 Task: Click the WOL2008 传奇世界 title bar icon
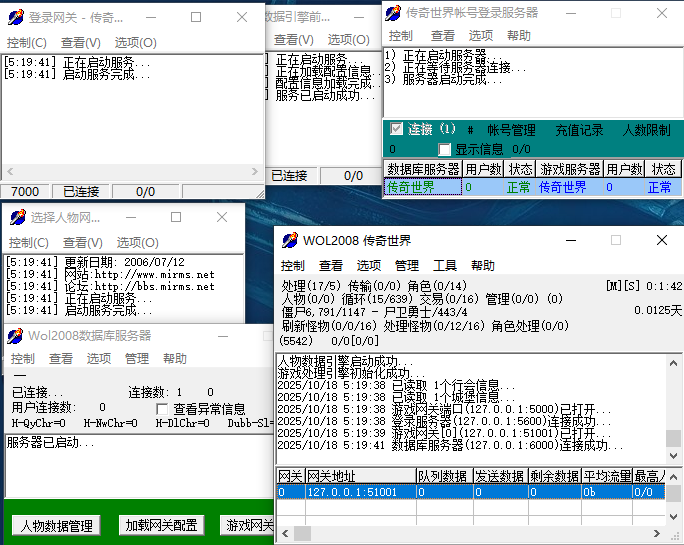pyautogui.click(x=290, y=240)
